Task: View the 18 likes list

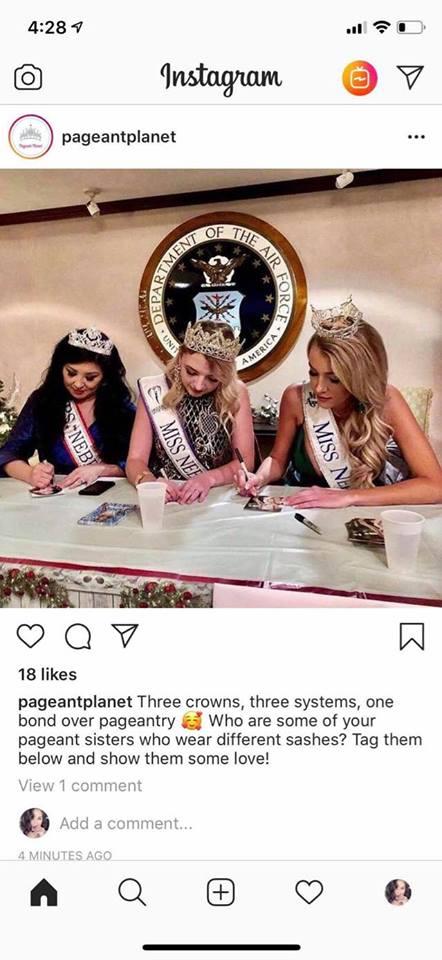Action: point(48,675)
